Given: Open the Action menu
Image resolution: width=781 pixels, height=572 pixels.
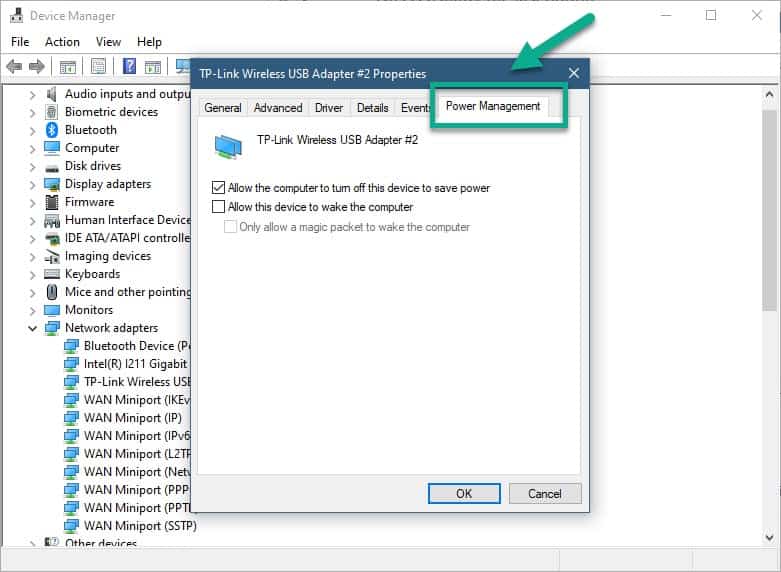Looking at the screenshot, I should 62,42.
